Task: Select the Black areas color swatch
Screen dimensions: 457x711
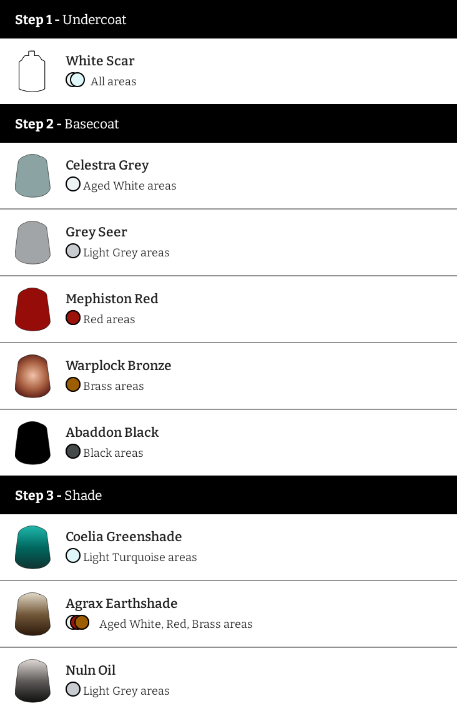Action: click(73, 452)
